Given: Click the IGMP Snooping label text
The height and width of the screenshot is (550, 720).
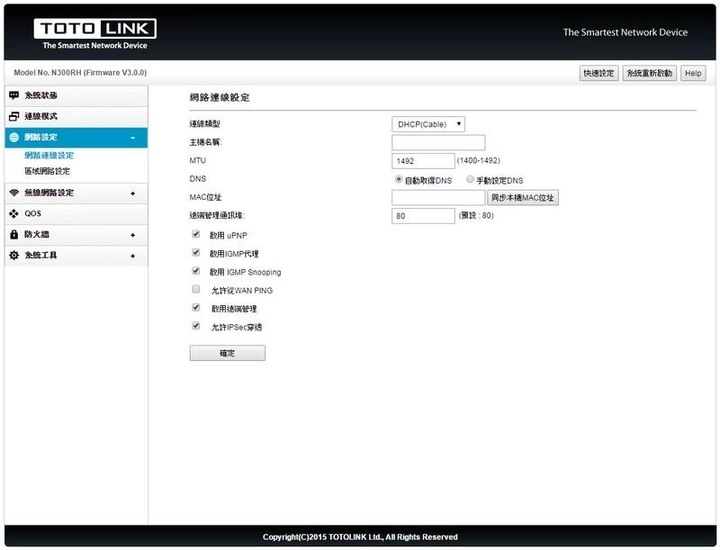Looking at the screenshot, I should point(245,272).
